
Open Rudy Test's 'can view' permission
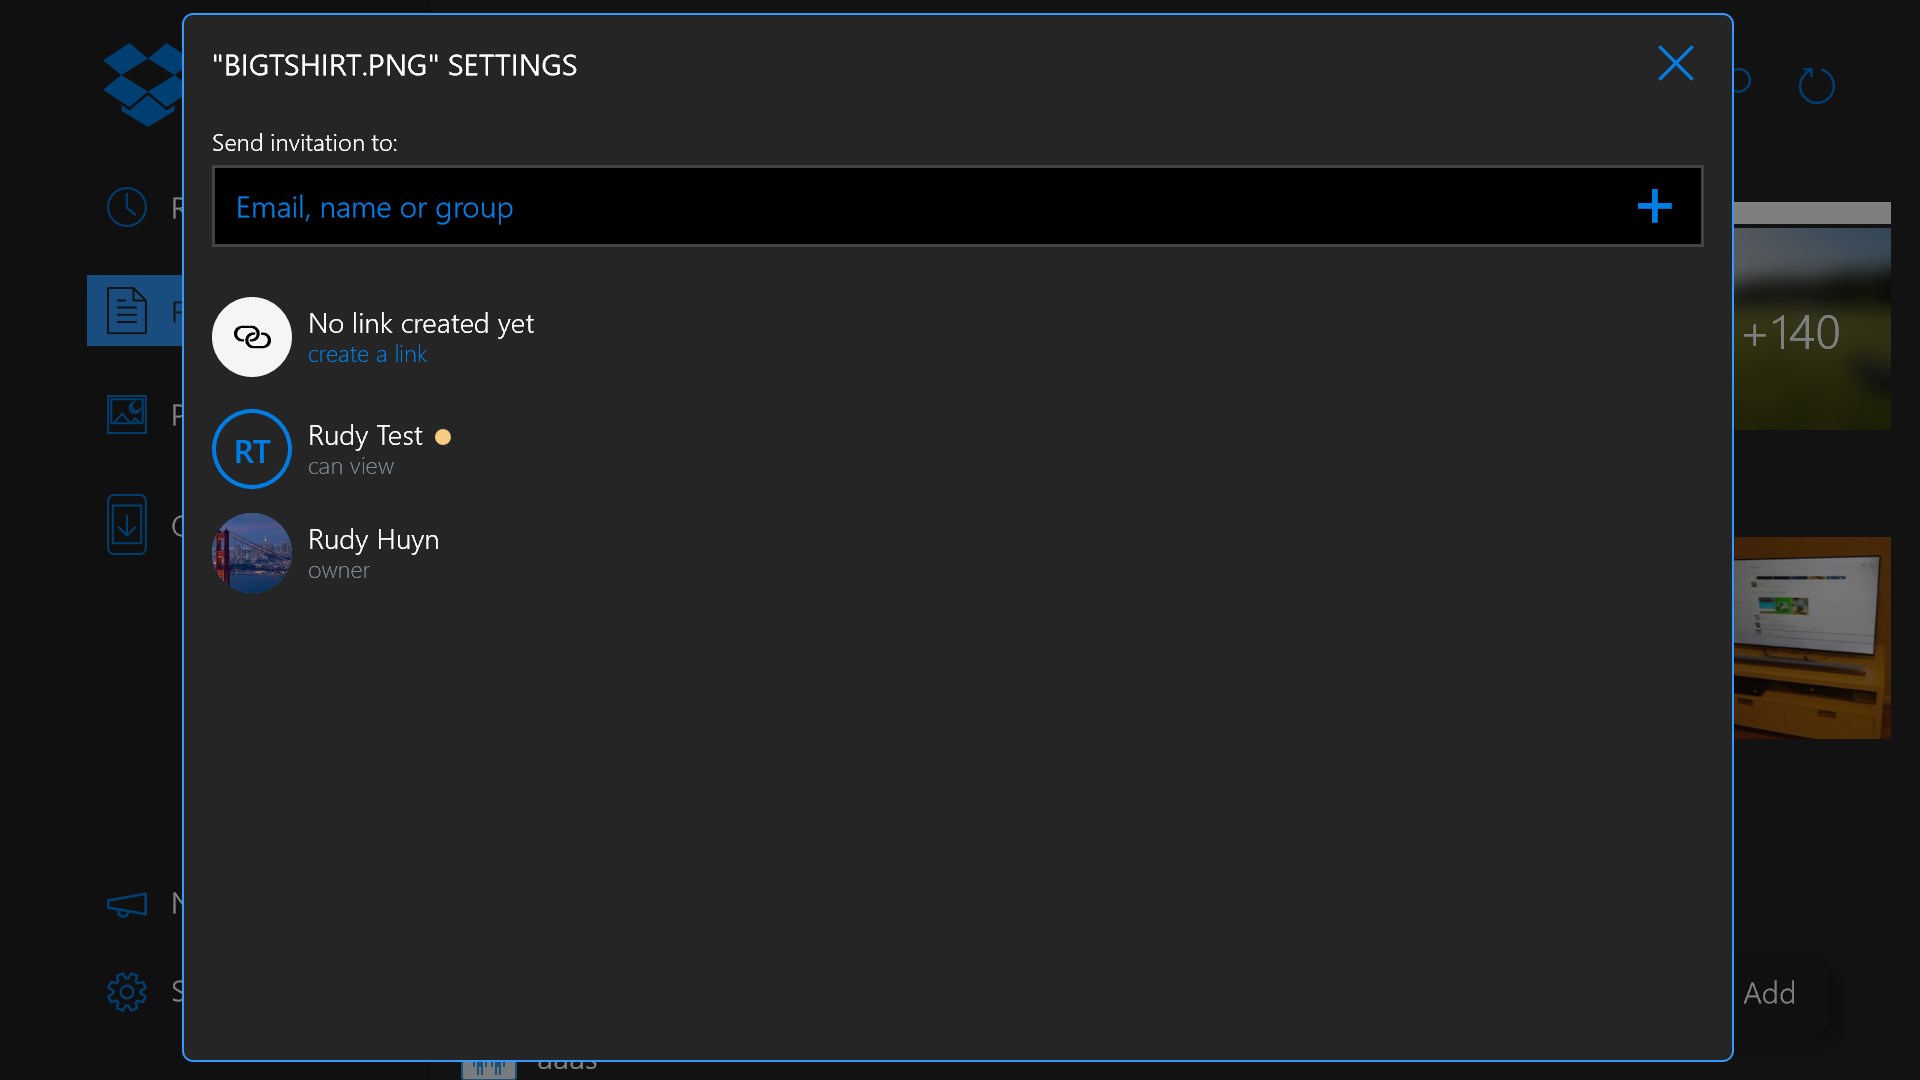click(351, 467)
